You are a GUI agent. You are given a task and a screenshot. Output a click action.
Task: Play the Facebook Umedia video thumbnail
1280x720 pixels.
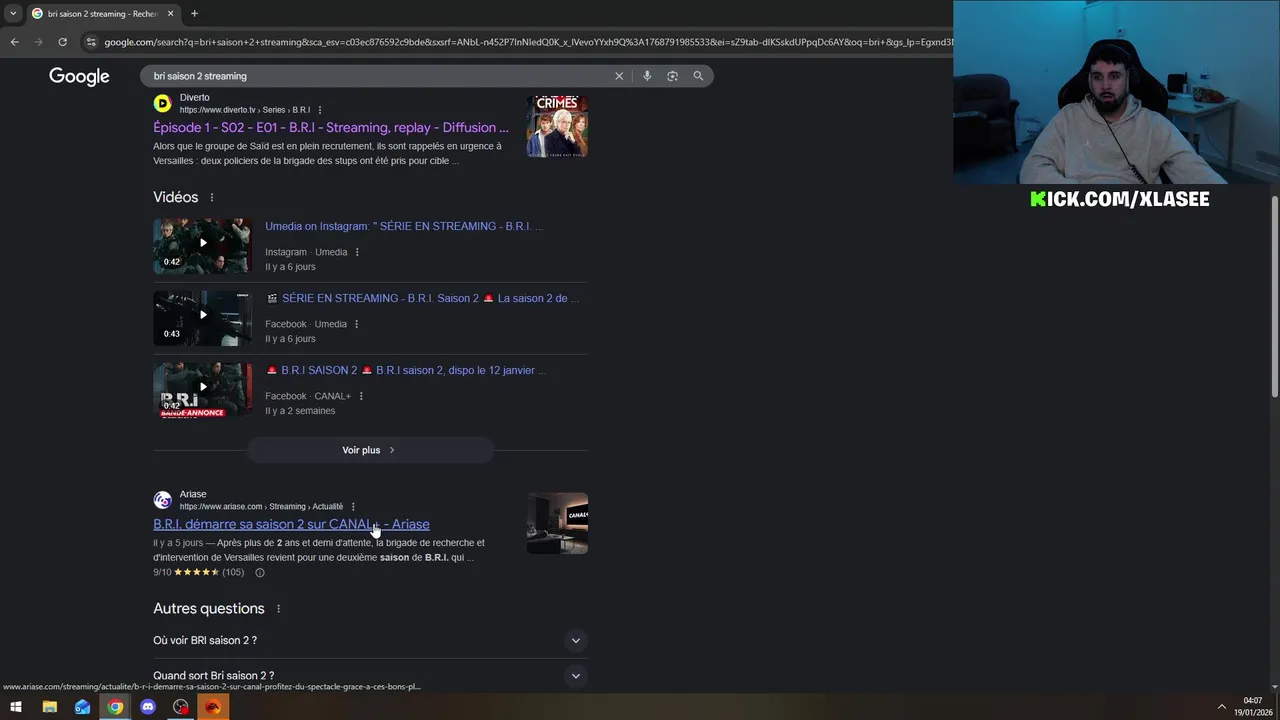202,317
